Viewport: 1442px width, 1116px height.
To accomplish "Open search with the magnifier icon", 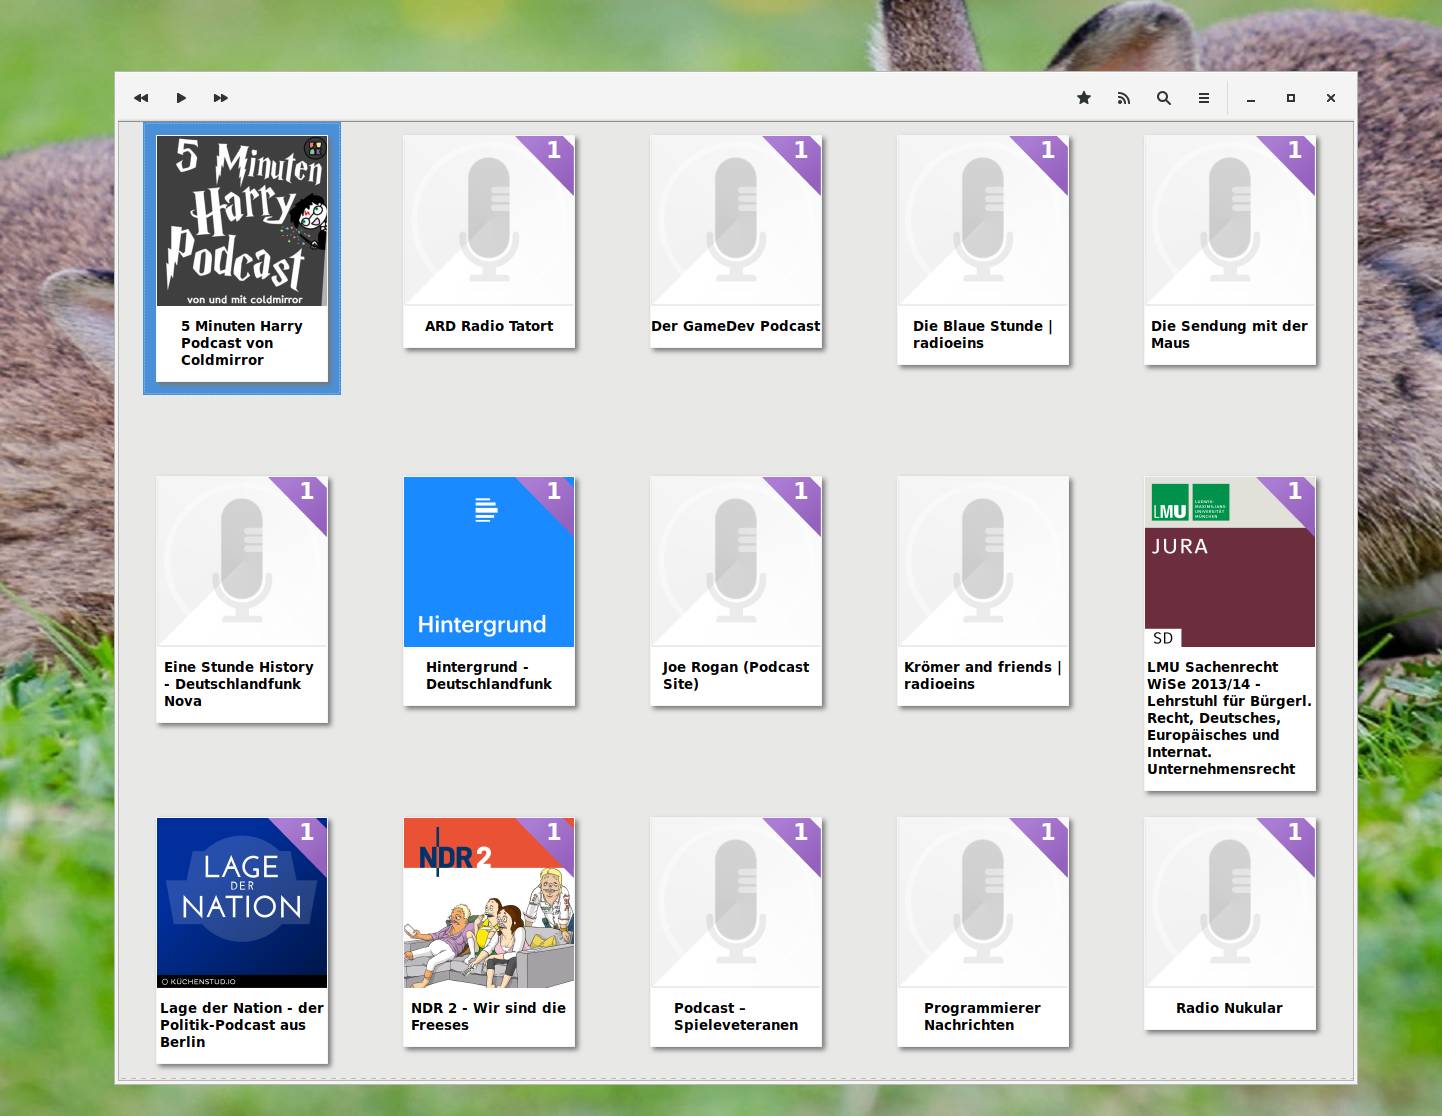I will click(x=1164, y=98).
